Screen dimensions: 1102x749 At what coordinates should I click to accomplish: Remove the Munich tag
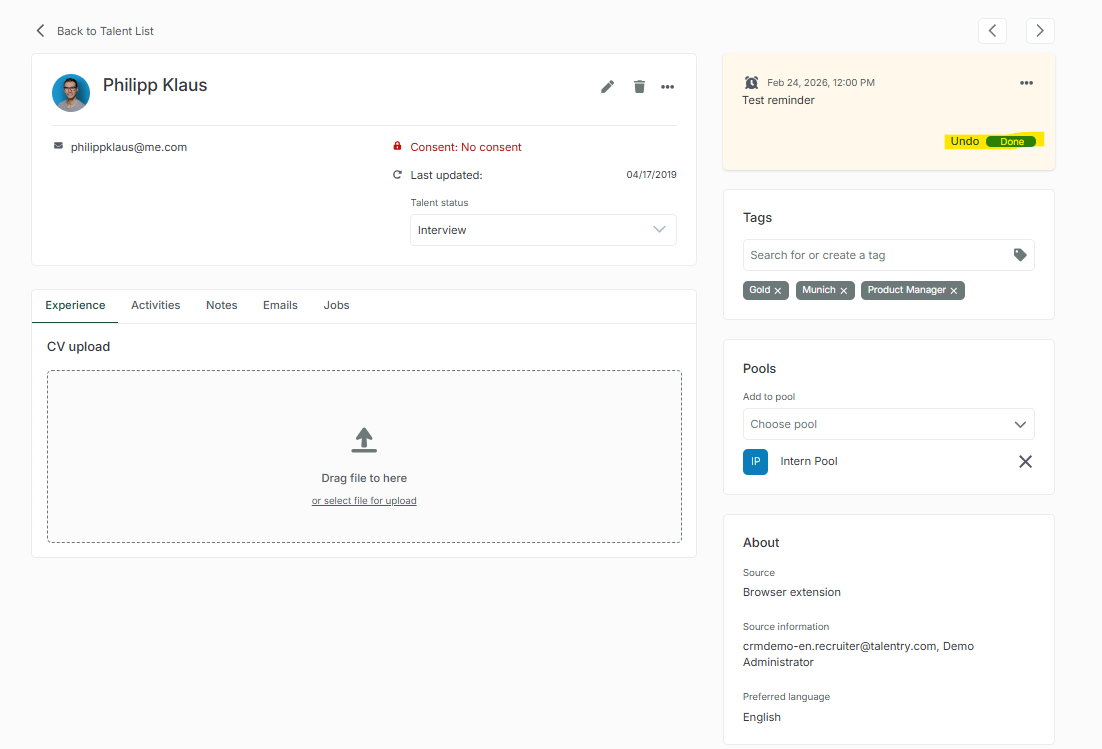844,291
